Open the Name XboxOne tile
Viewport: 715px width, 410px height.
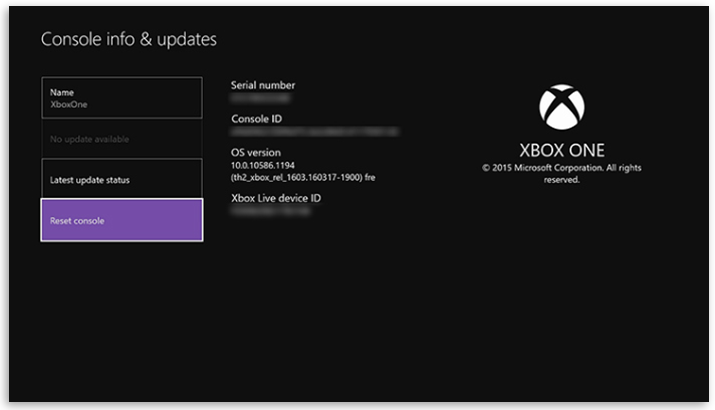coord(122,98)
